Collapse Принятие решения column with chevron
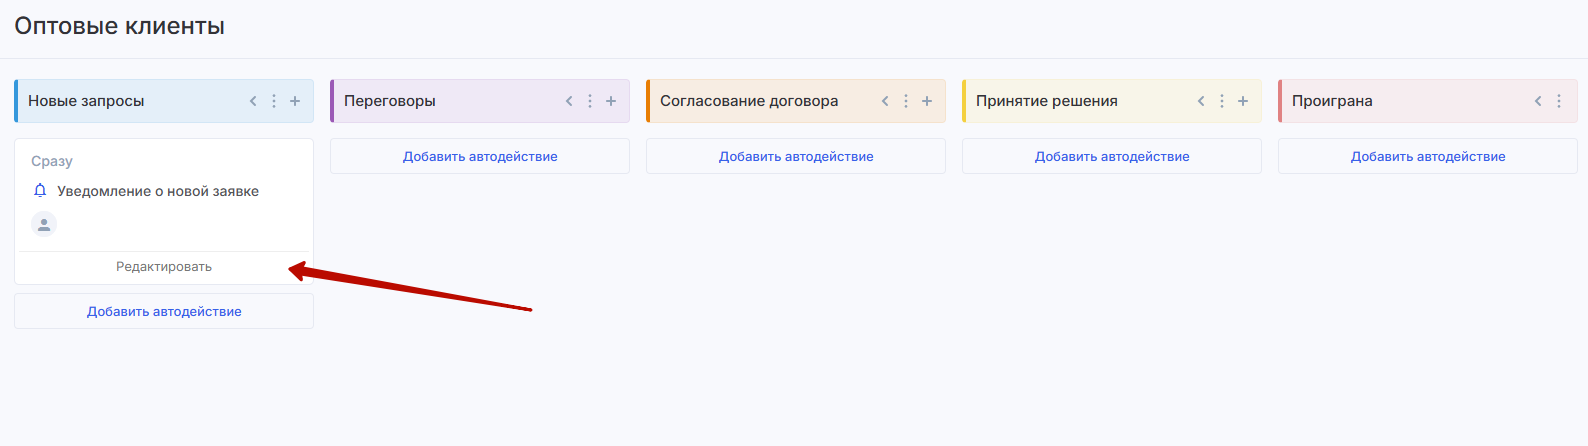Screen dimensions: 1588x446 (x=1201, y=101)
